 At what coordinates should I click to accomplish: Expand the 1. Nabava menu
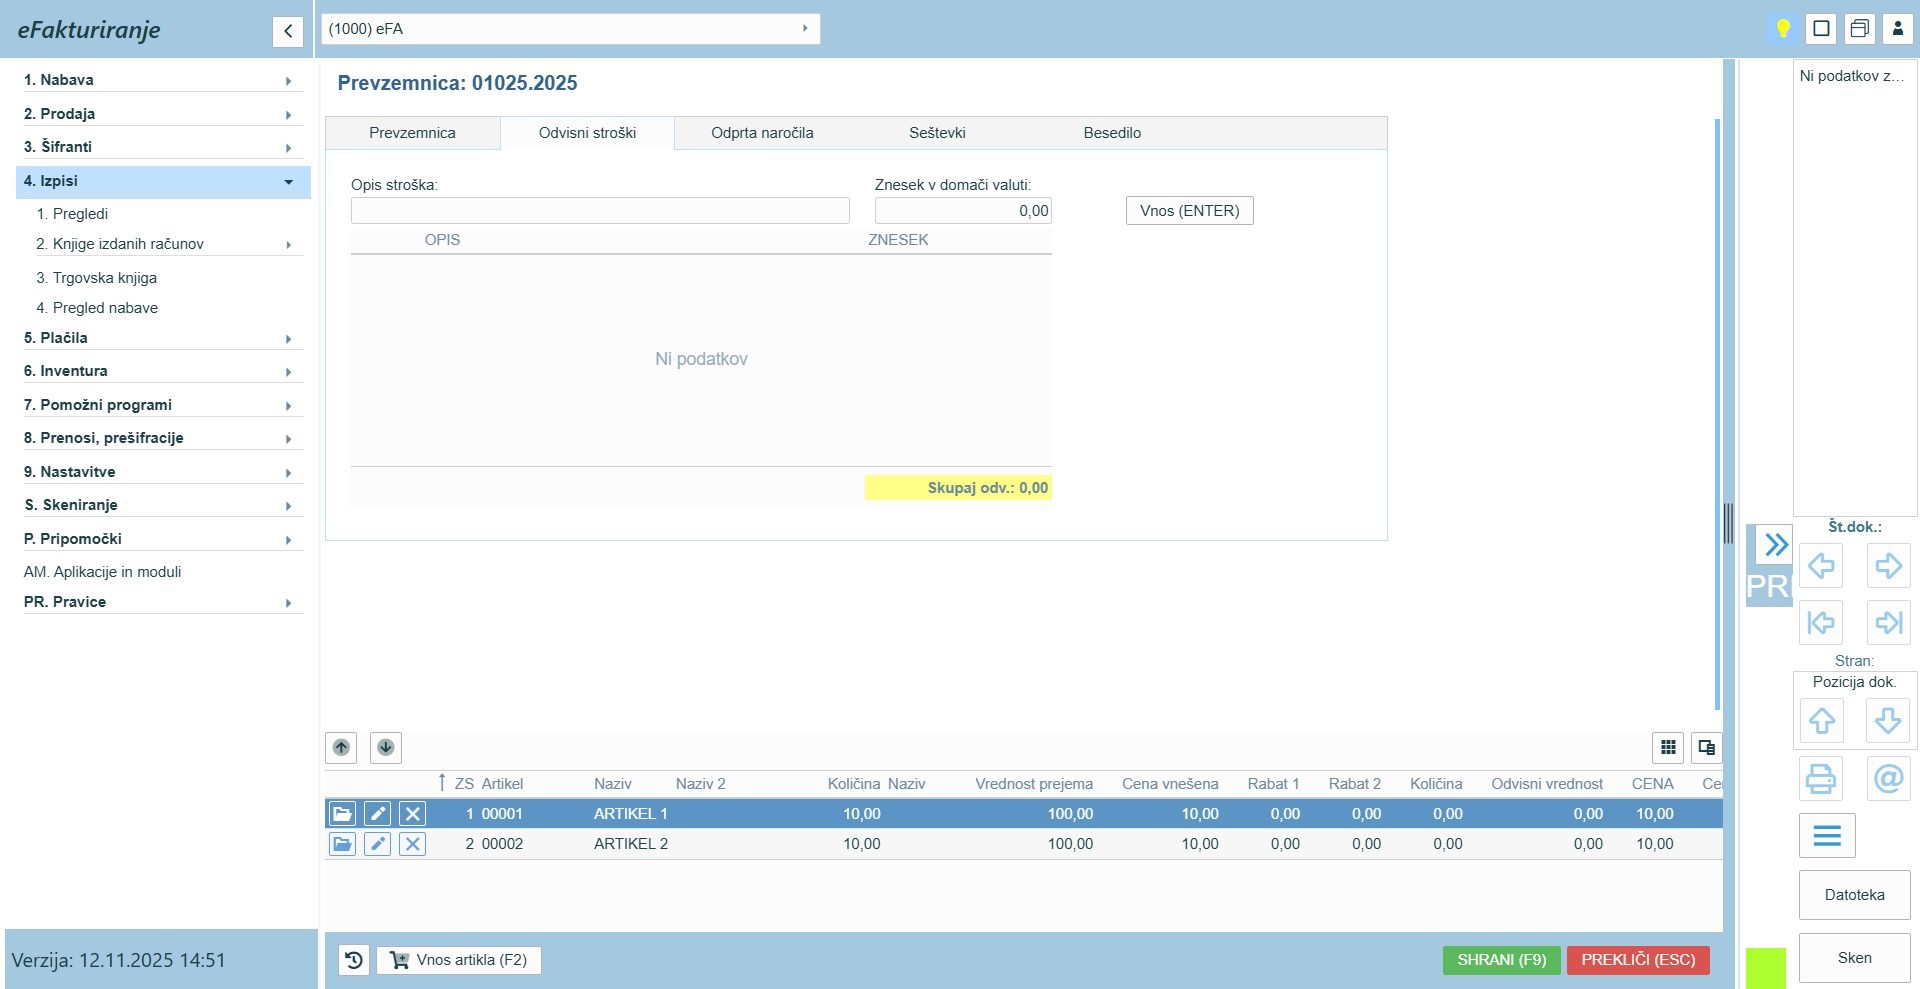tap(160, 80)
